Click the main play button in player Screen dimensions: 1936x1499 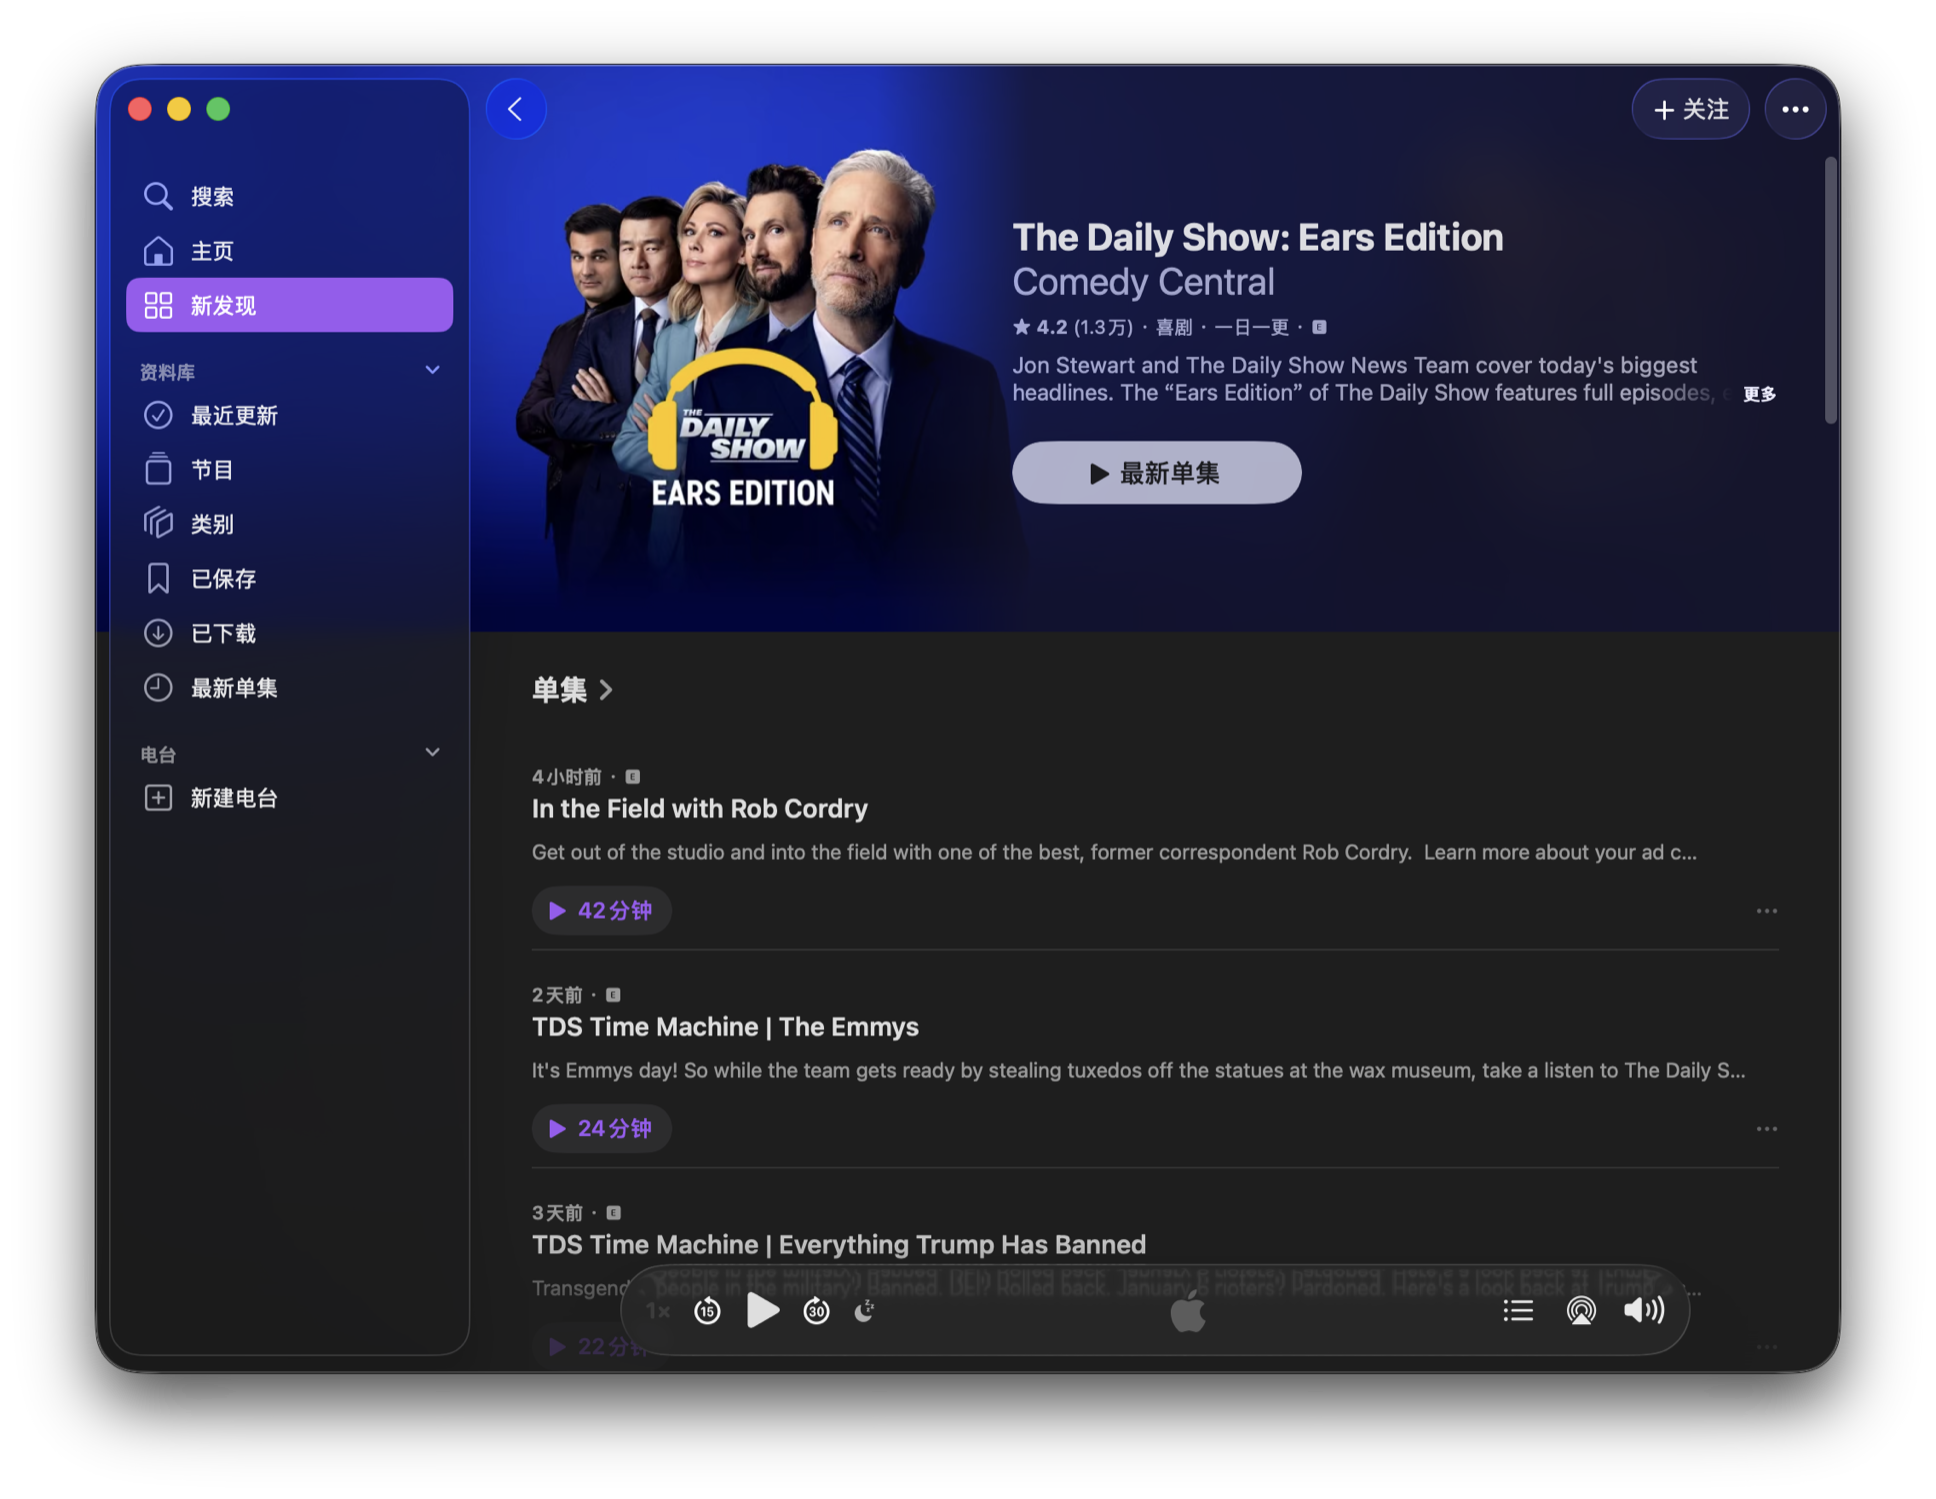[x=762, y=1310]
